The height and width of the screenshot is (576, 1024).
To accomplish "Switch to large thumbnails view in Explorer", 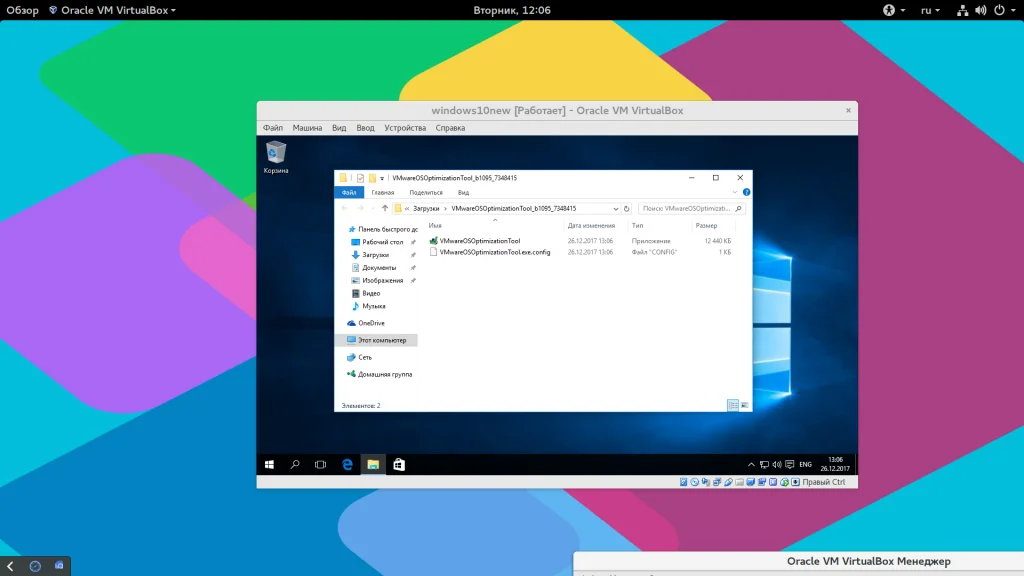I will (745, 405).
